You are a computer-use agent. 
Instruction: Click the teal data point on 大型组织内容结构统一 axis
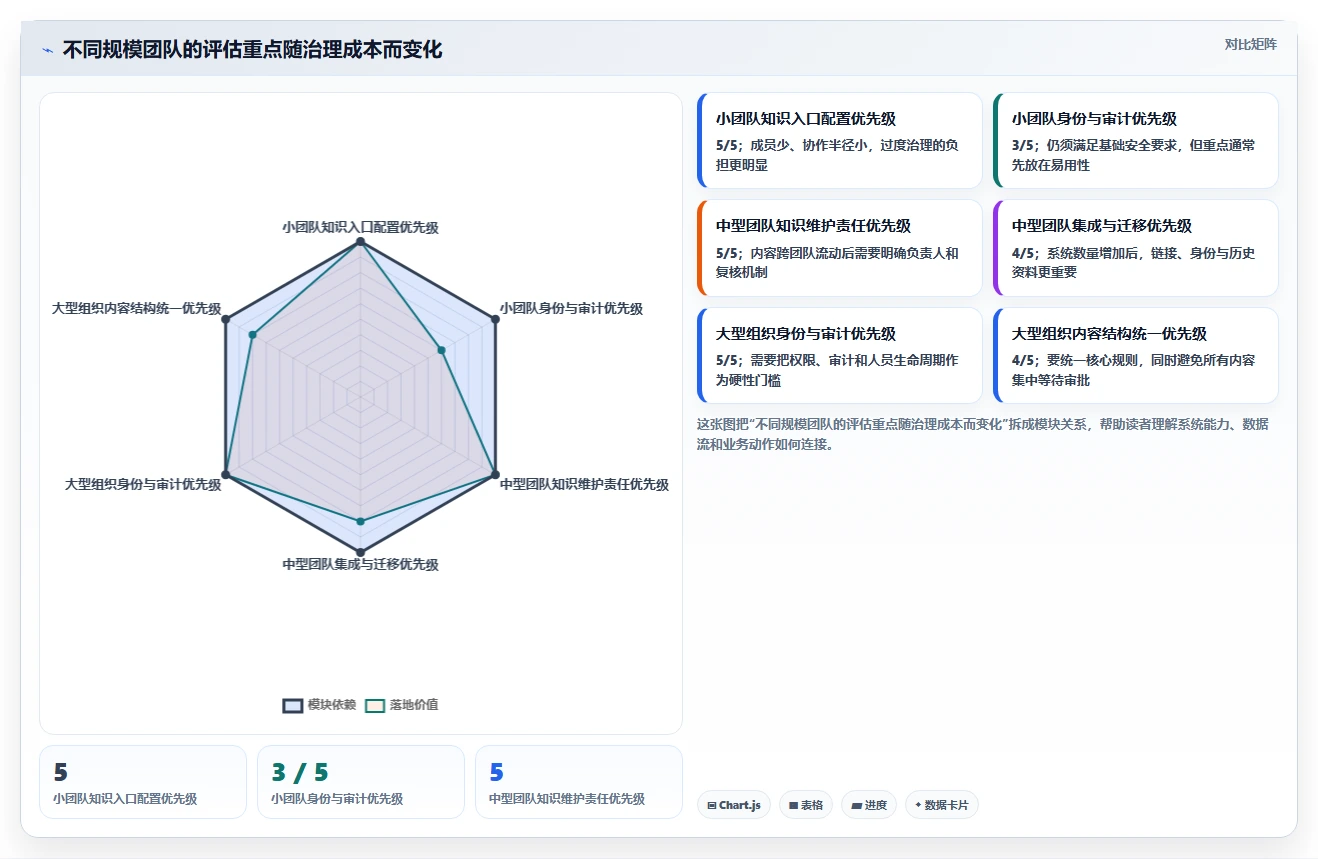pyautogui.click(x=253, y=335)
